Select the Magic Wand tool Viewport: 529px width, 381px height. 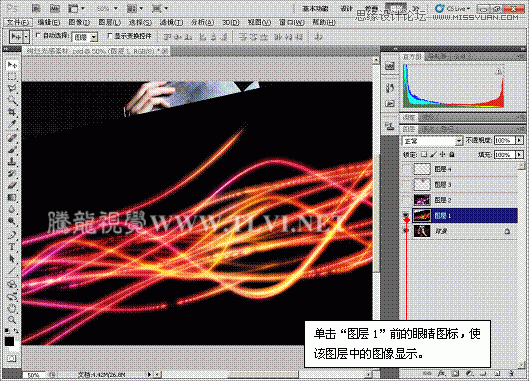point(12,100)
